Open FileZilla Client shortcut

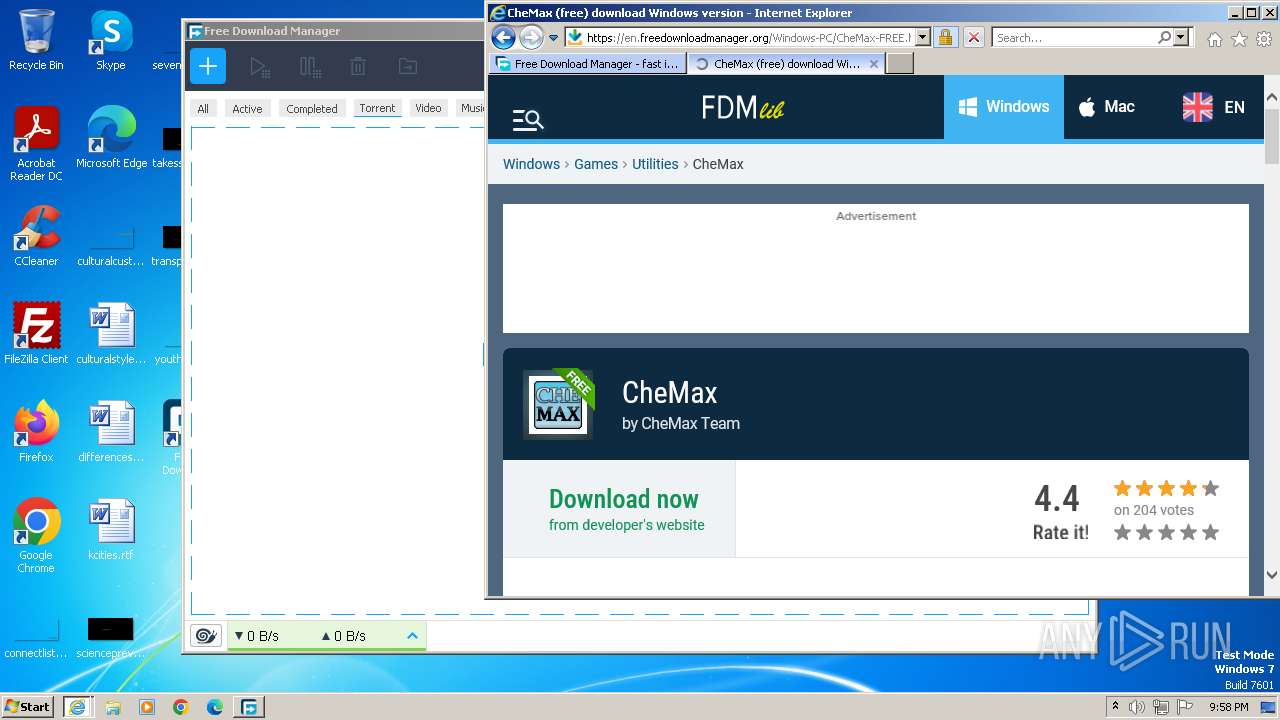pyautogui.click(x=36, y=333)
